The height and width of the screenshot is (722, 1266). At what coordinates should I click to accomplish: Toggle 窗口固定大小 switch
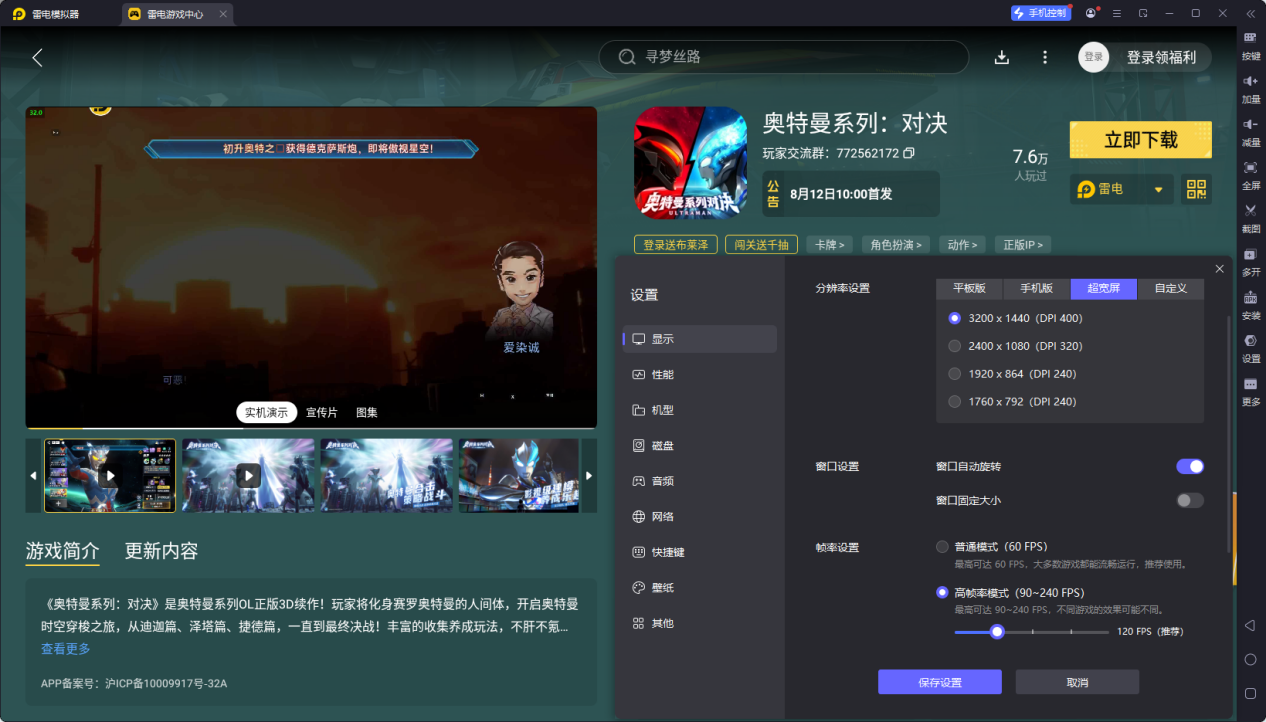click(x=1190, y=500)
